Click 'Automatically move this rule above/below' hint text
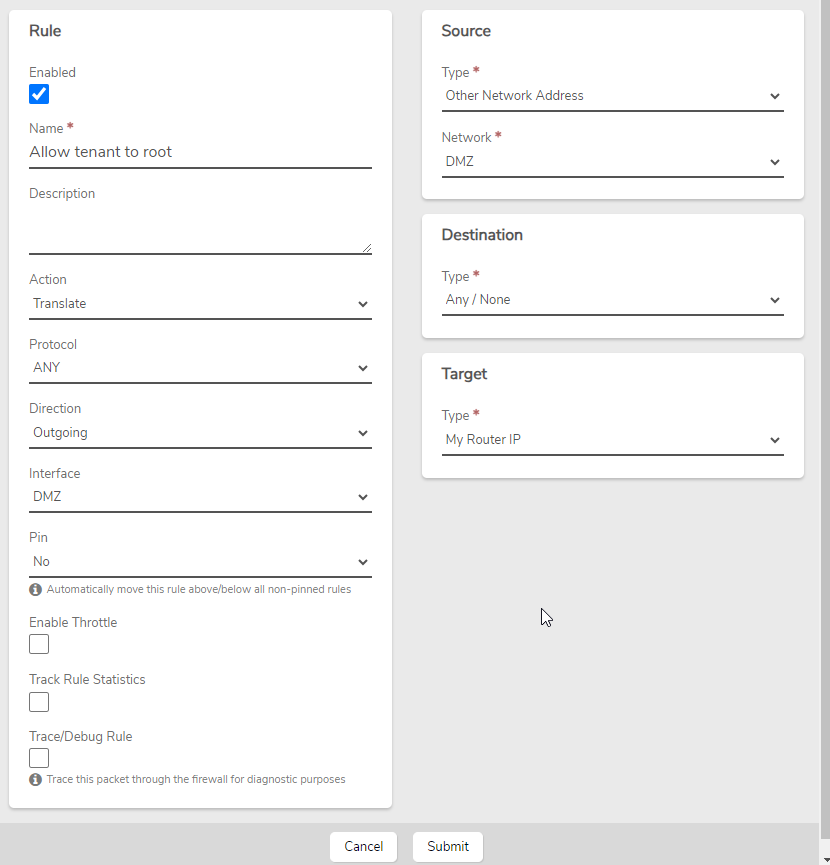Image resolution: width=830 pixels, height=865 pixels. 199,590
